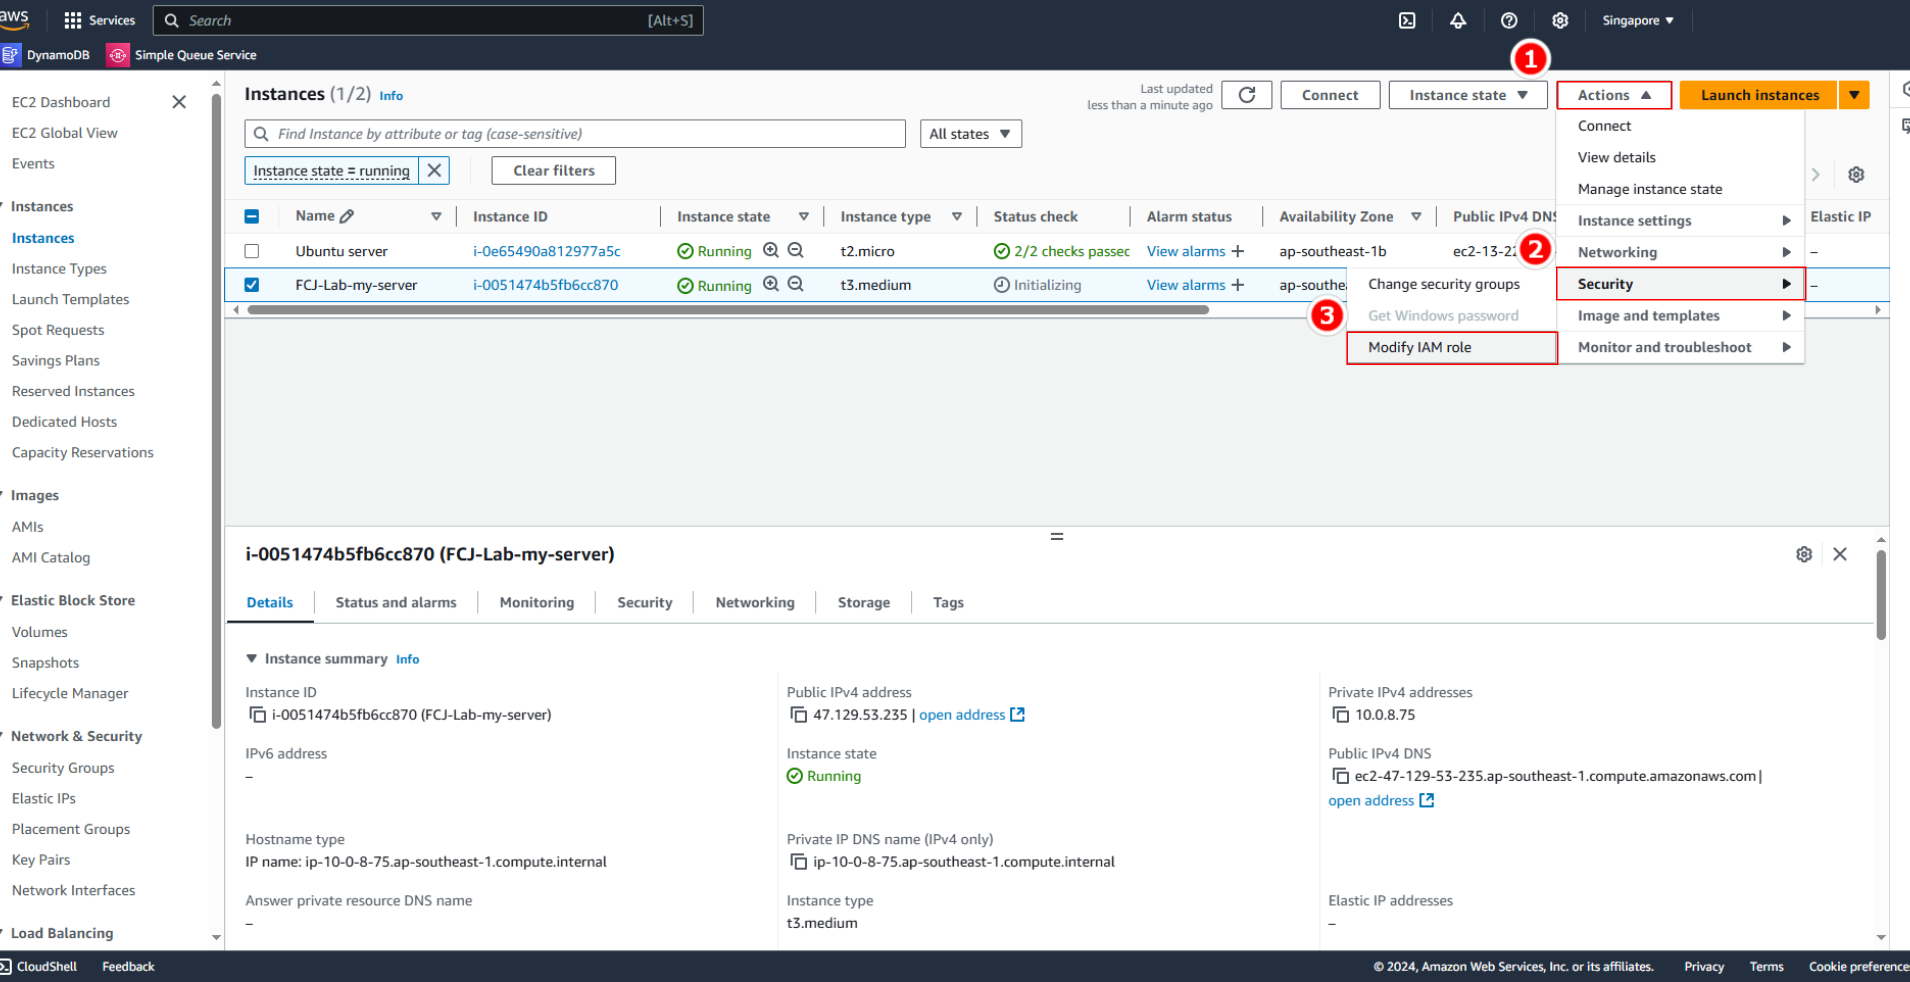1910x982 pixels.
Task: Add alarm plus icon for Ubuntu server
Action: (x=1238, y=251)
